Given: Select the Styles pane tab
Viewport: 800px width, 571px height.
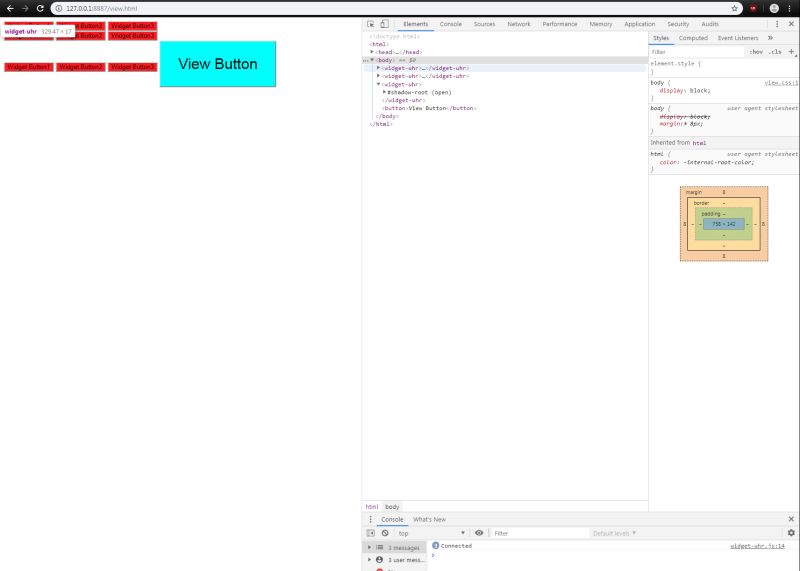Looking at the screenshot, I should click(661, 38).
